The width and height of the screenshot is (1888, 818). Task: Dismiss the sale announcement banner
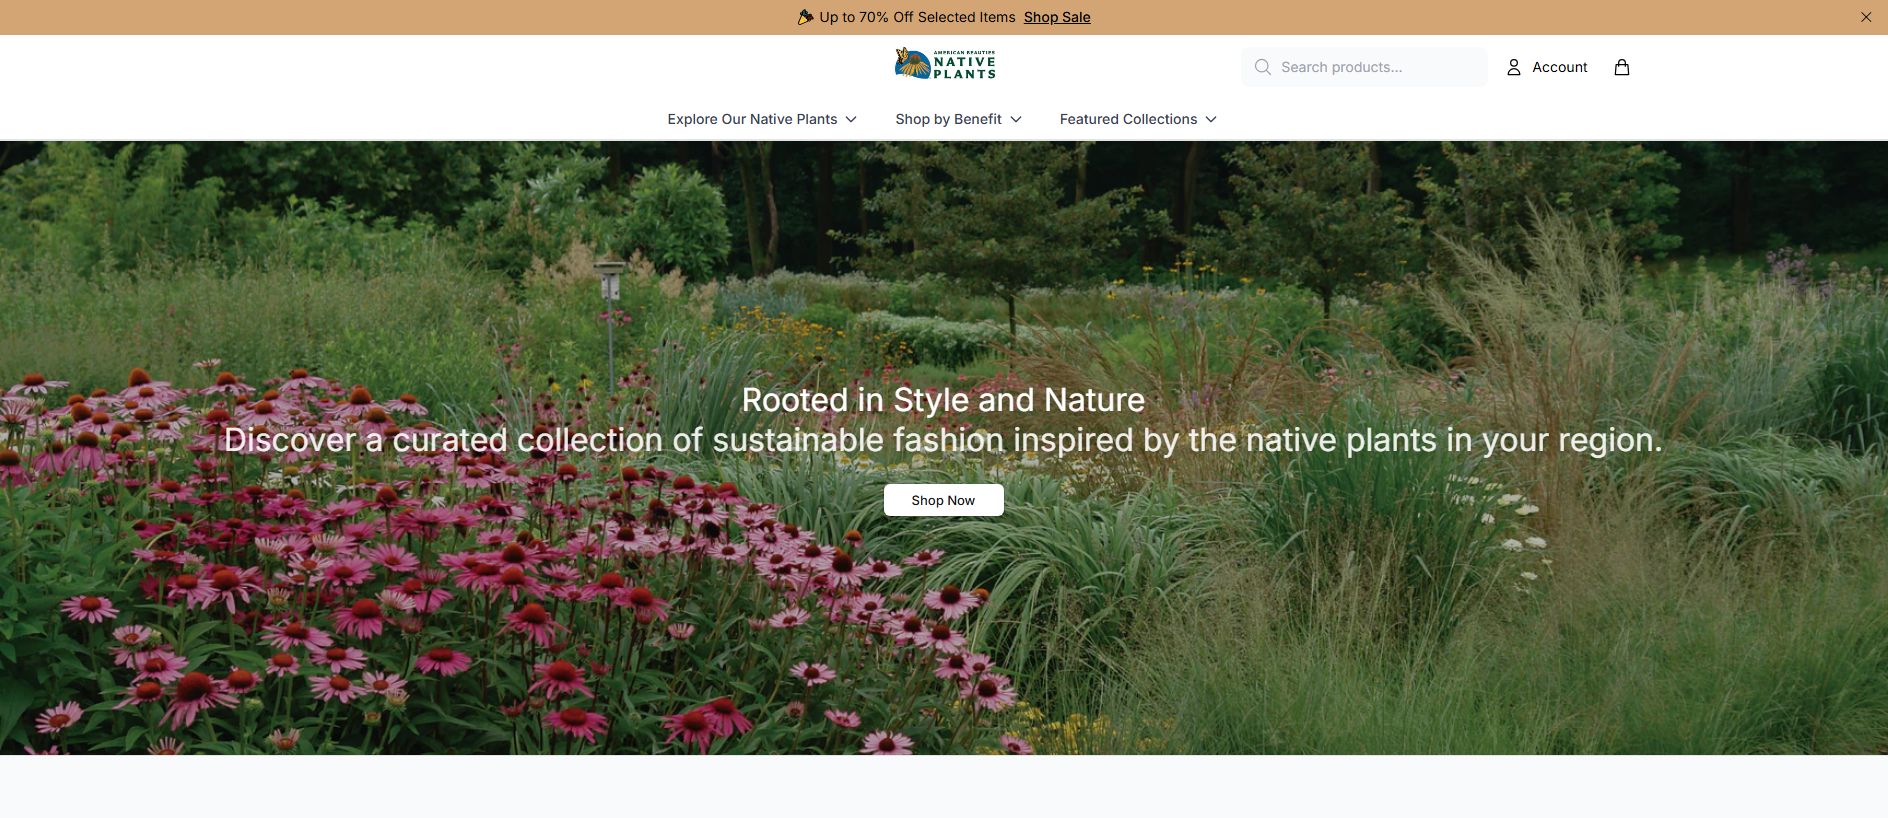coord(1866,17)
